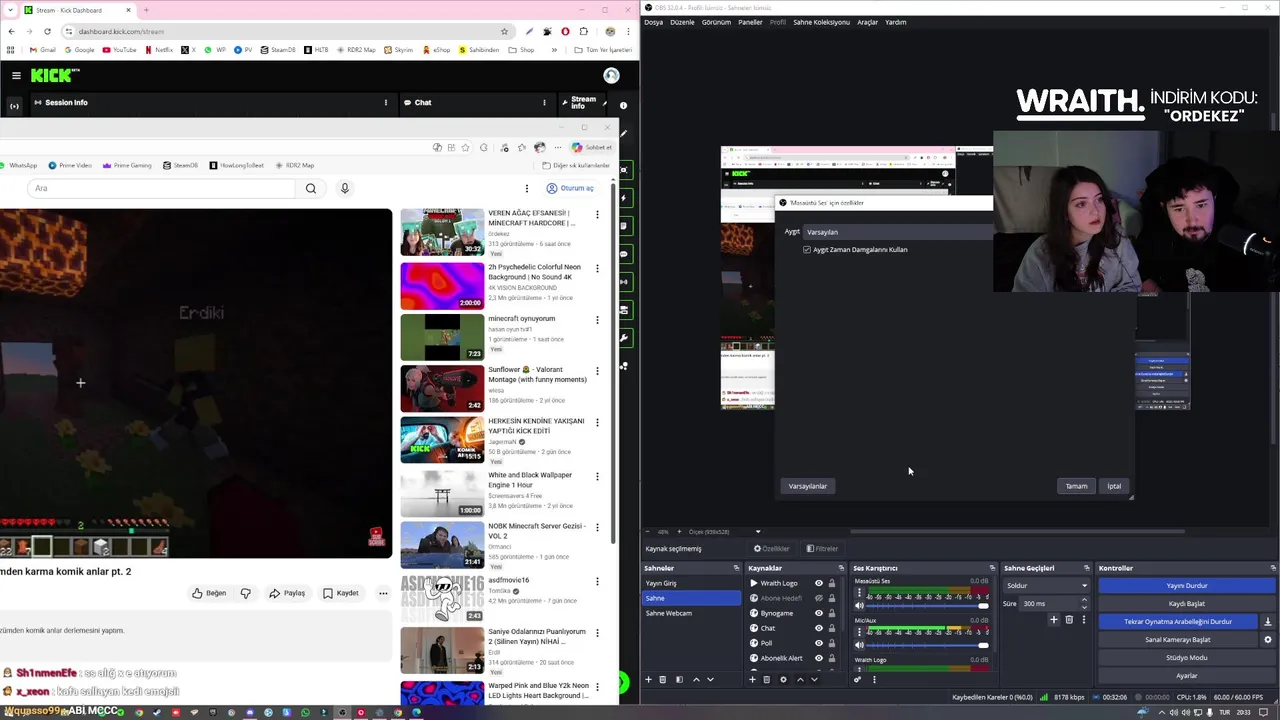Open YouTube settings three-dot menu
Image resolution: width=1280 pixels, height=720 pixels.
click(527, 188)
